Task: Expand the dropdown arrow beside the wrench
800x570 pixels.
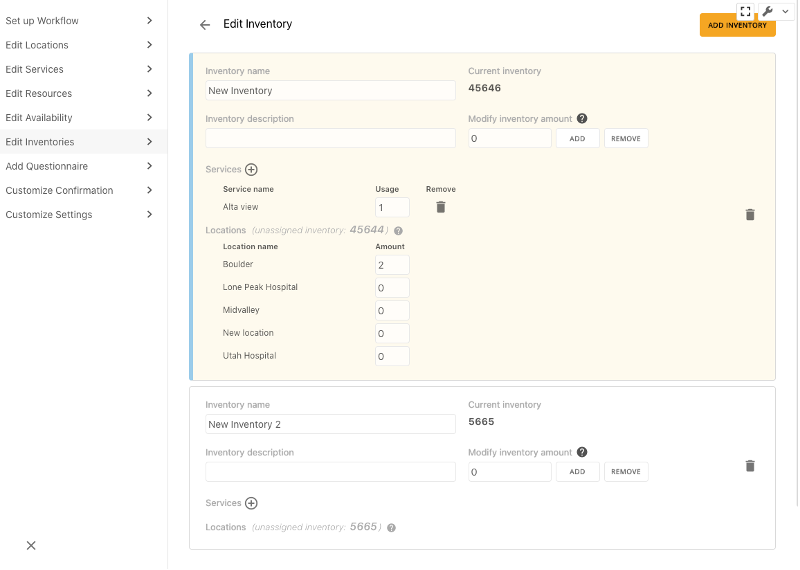Action: point(785,11)
